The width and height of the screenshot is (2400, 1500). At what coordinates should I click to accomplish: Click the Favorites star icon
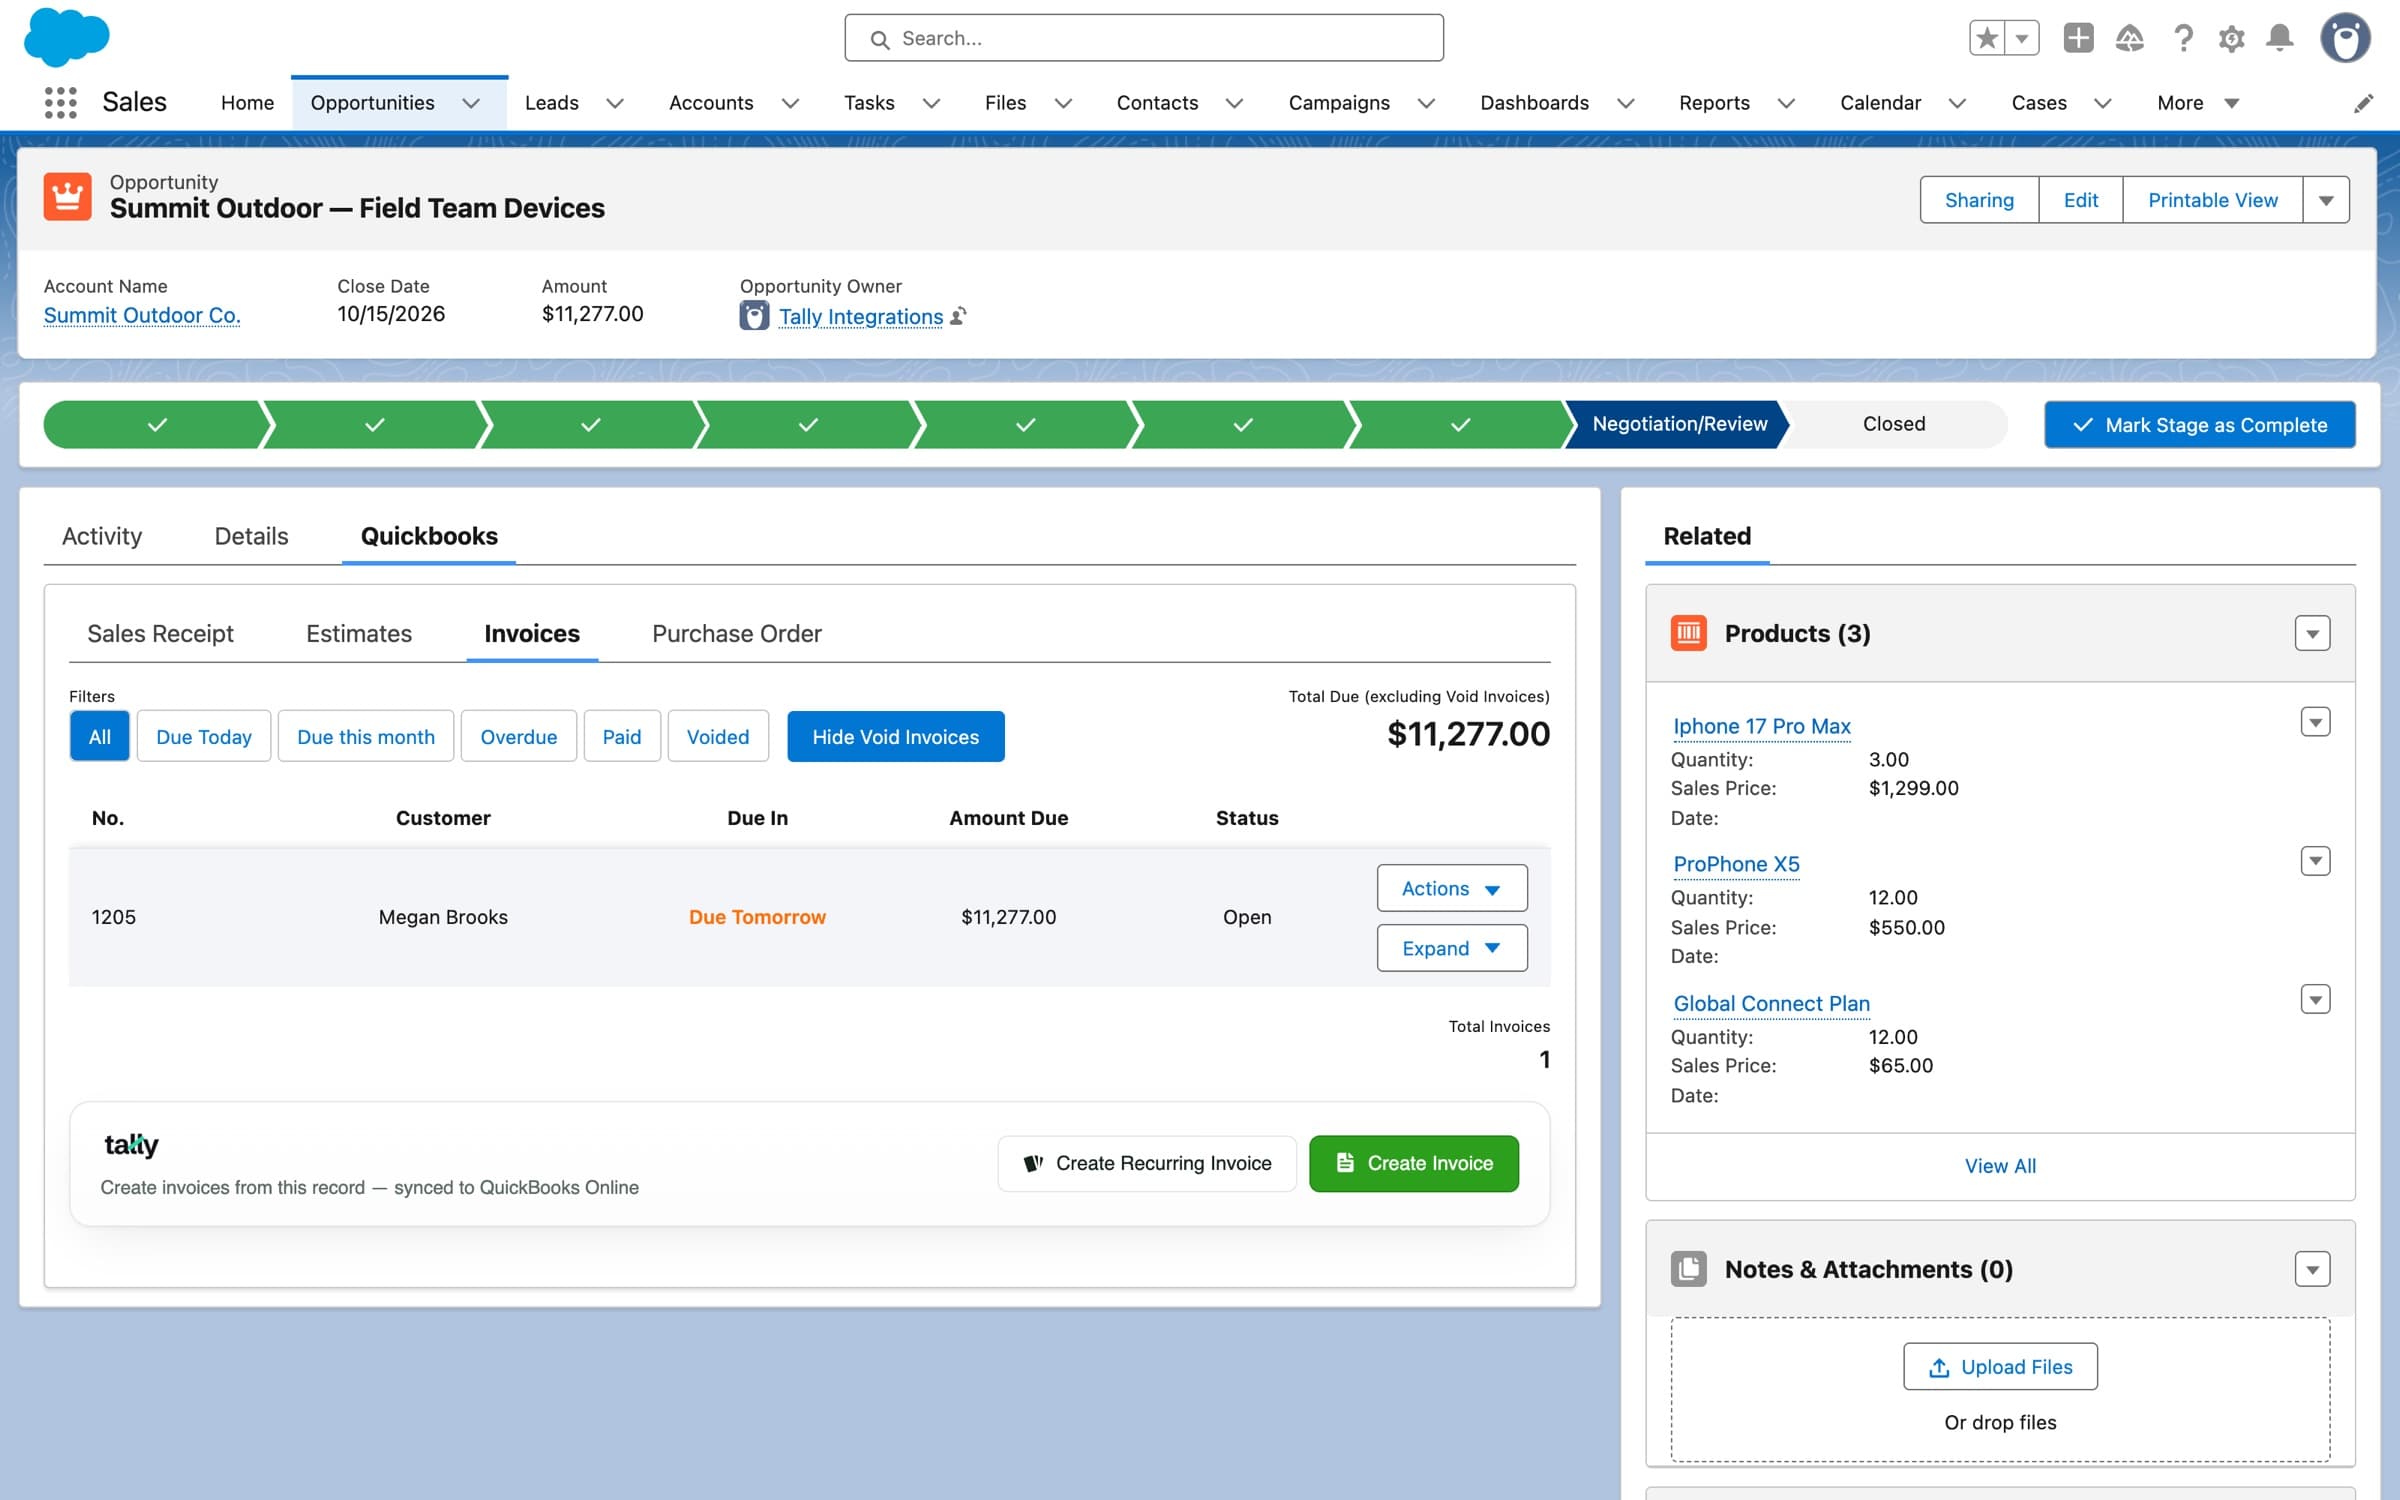click(1987, 38)
